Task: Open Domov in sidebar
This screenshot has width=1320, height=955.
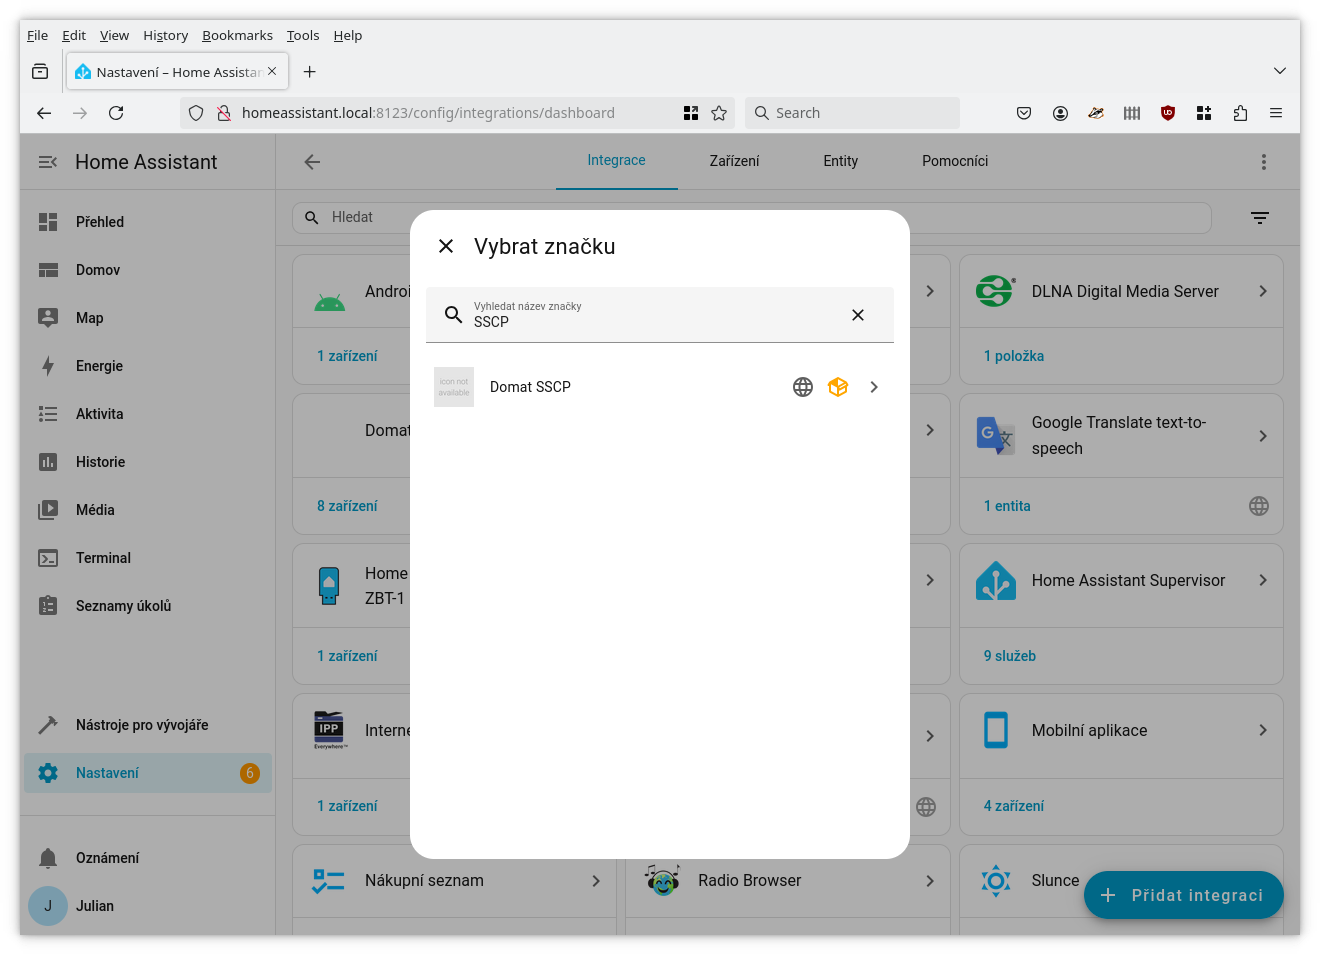Action: (x=148, y=270)
